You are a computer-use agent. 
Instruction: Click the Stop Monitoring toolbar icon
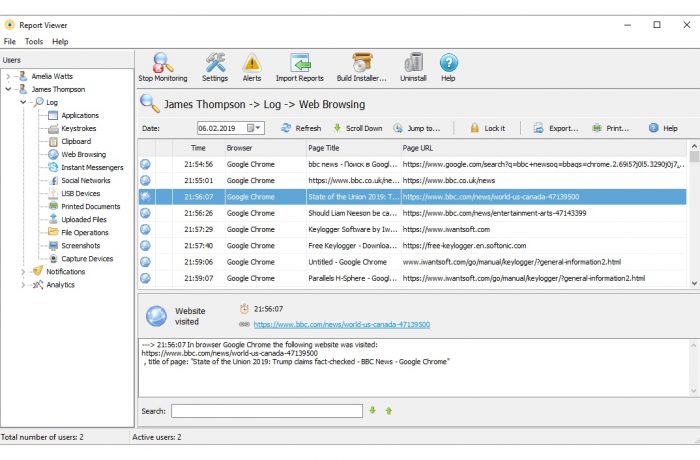[x=162, y=67]
